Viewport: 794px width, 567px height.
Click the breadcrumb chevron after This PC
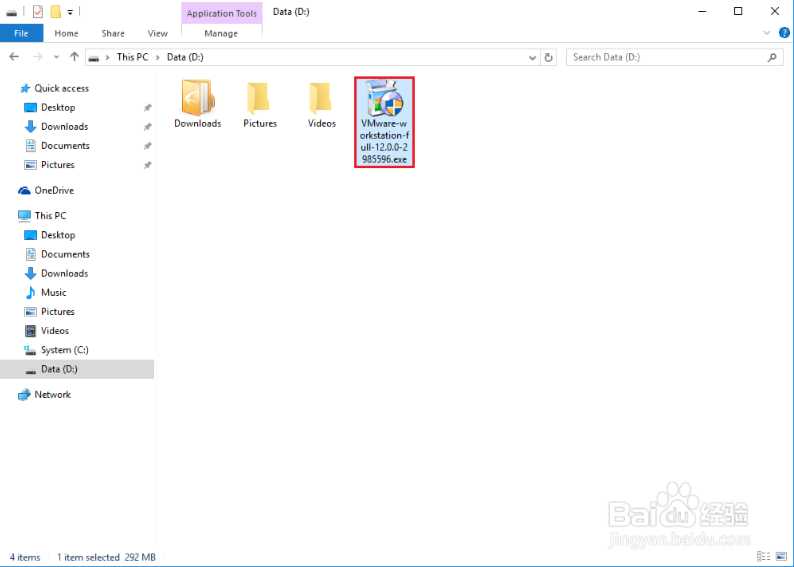pyautogui.click(x=157, y=57)
